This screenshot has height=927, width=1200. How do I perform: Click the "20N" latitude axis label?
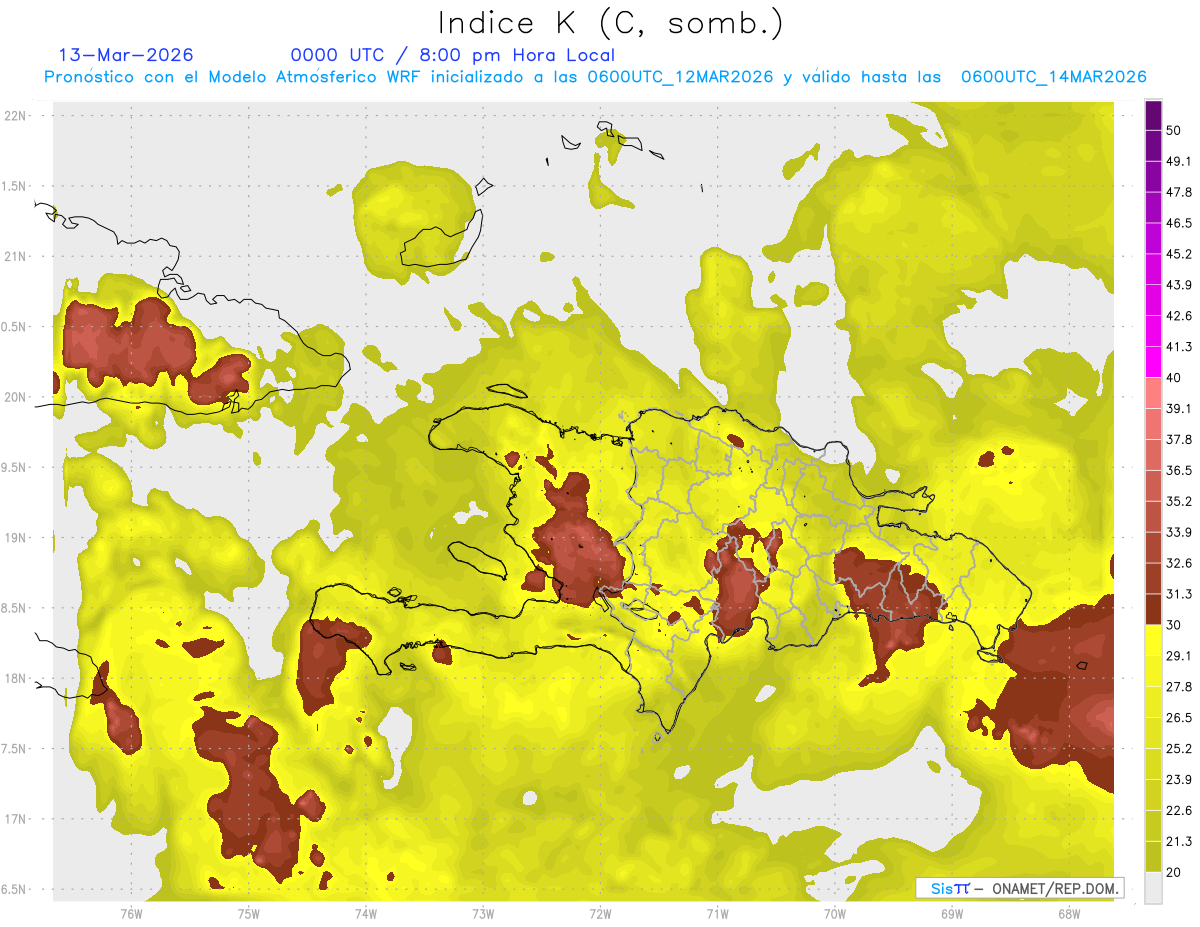pyautogui.click(x=15, y=398)
